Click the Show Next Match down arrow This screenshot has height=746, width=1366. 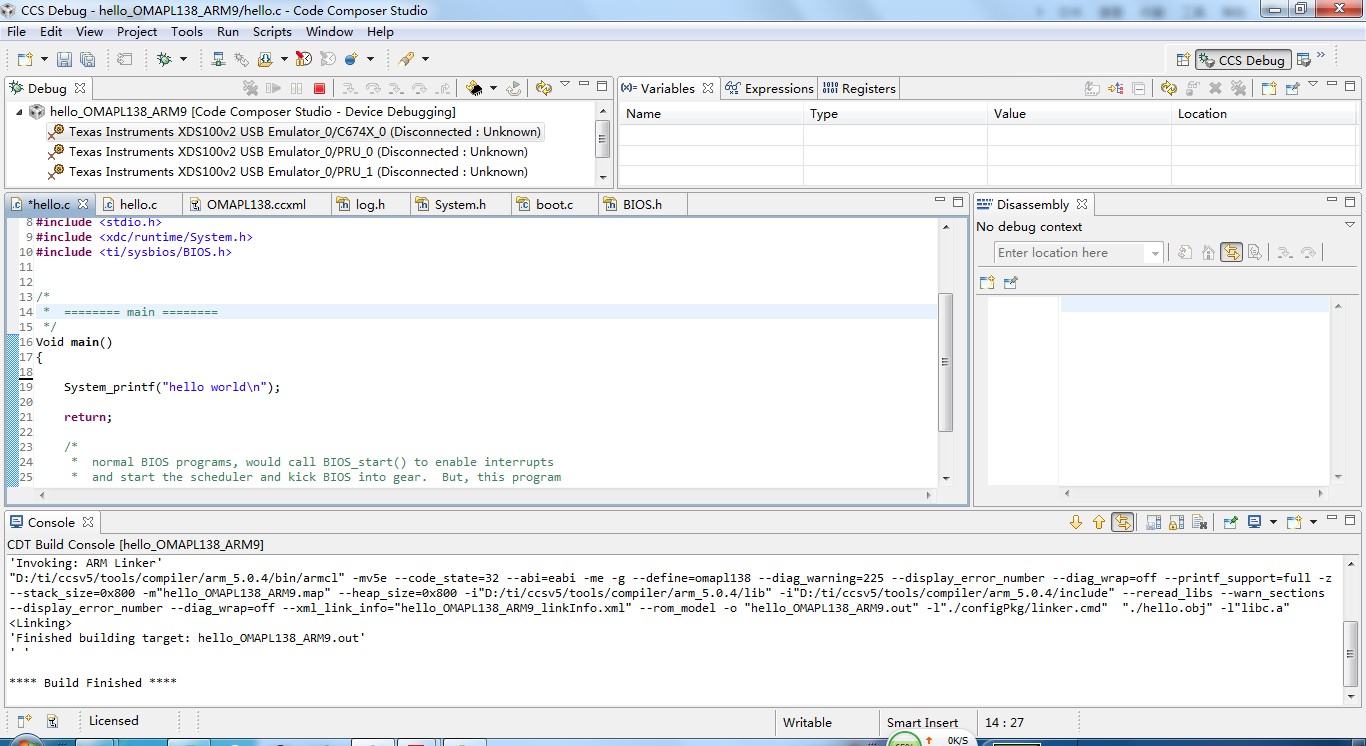tap(1076, 523)
